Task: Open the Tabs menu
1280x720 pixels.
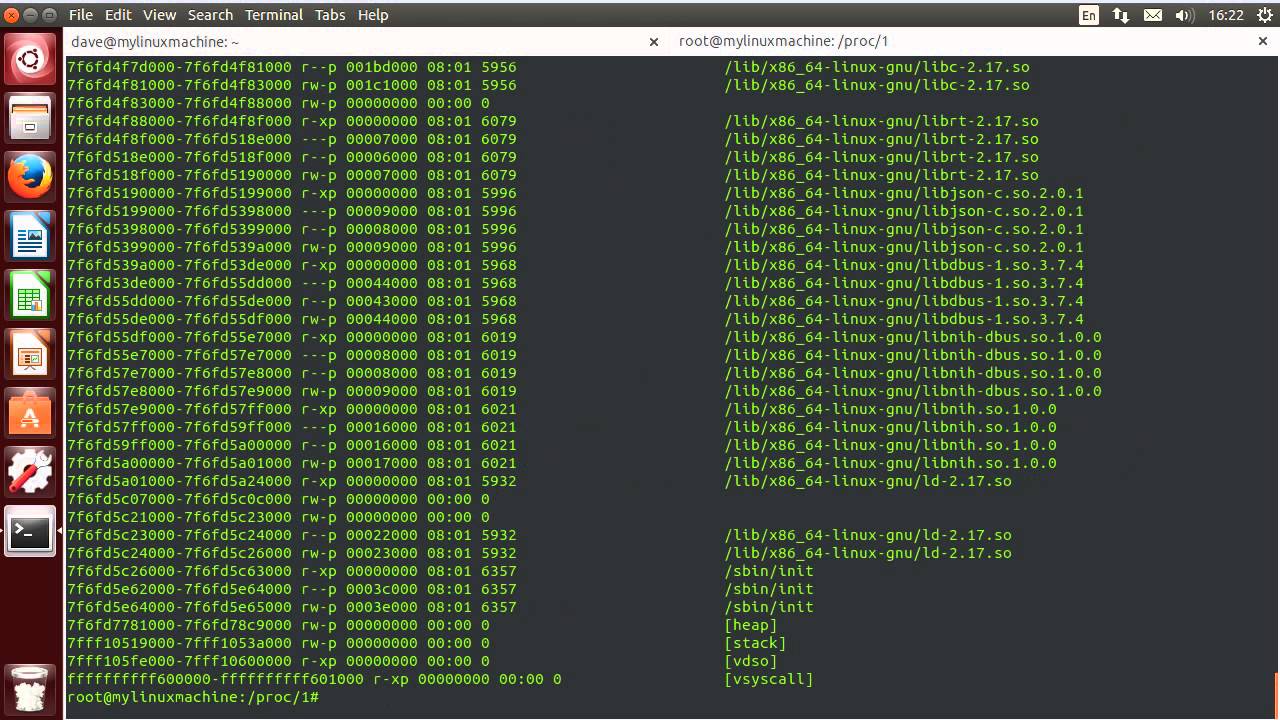Action: tap(330, 15)
